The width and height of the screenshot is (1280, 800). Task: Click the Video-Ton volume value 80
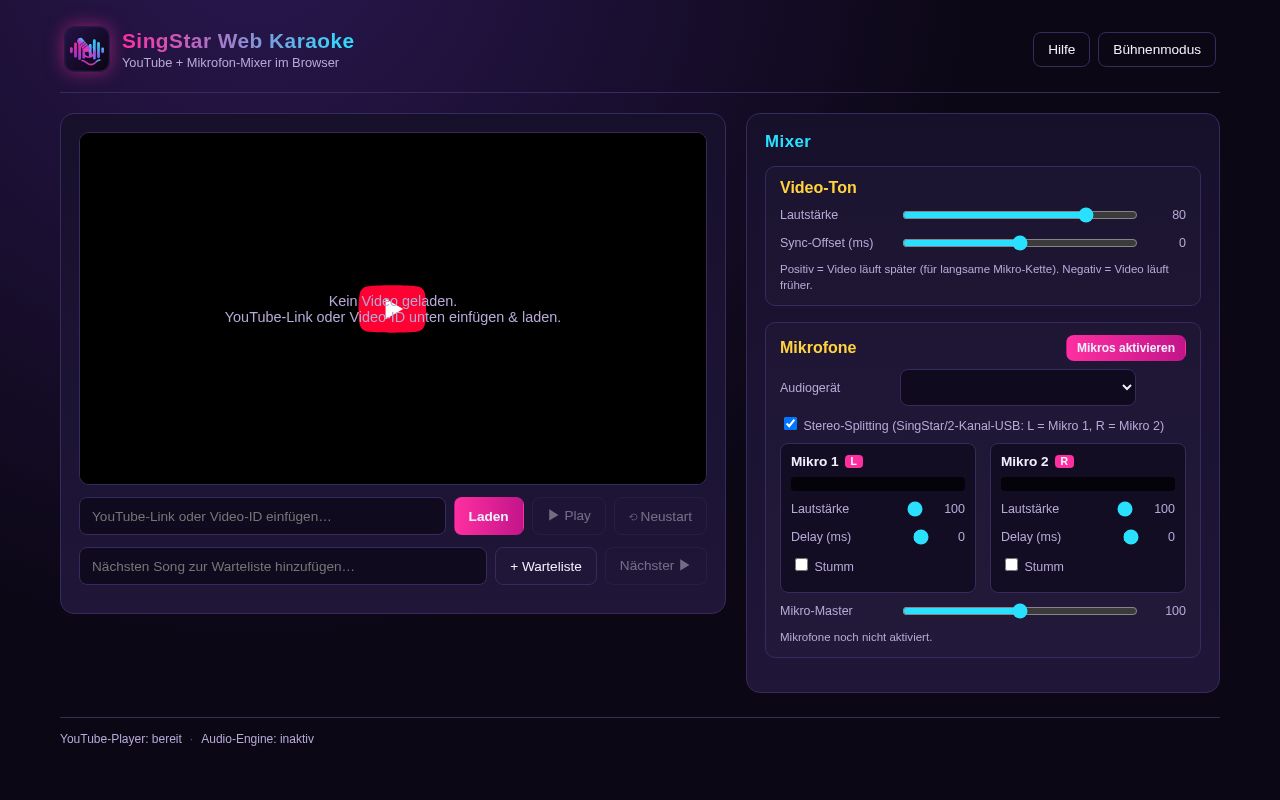(1179, 215)
